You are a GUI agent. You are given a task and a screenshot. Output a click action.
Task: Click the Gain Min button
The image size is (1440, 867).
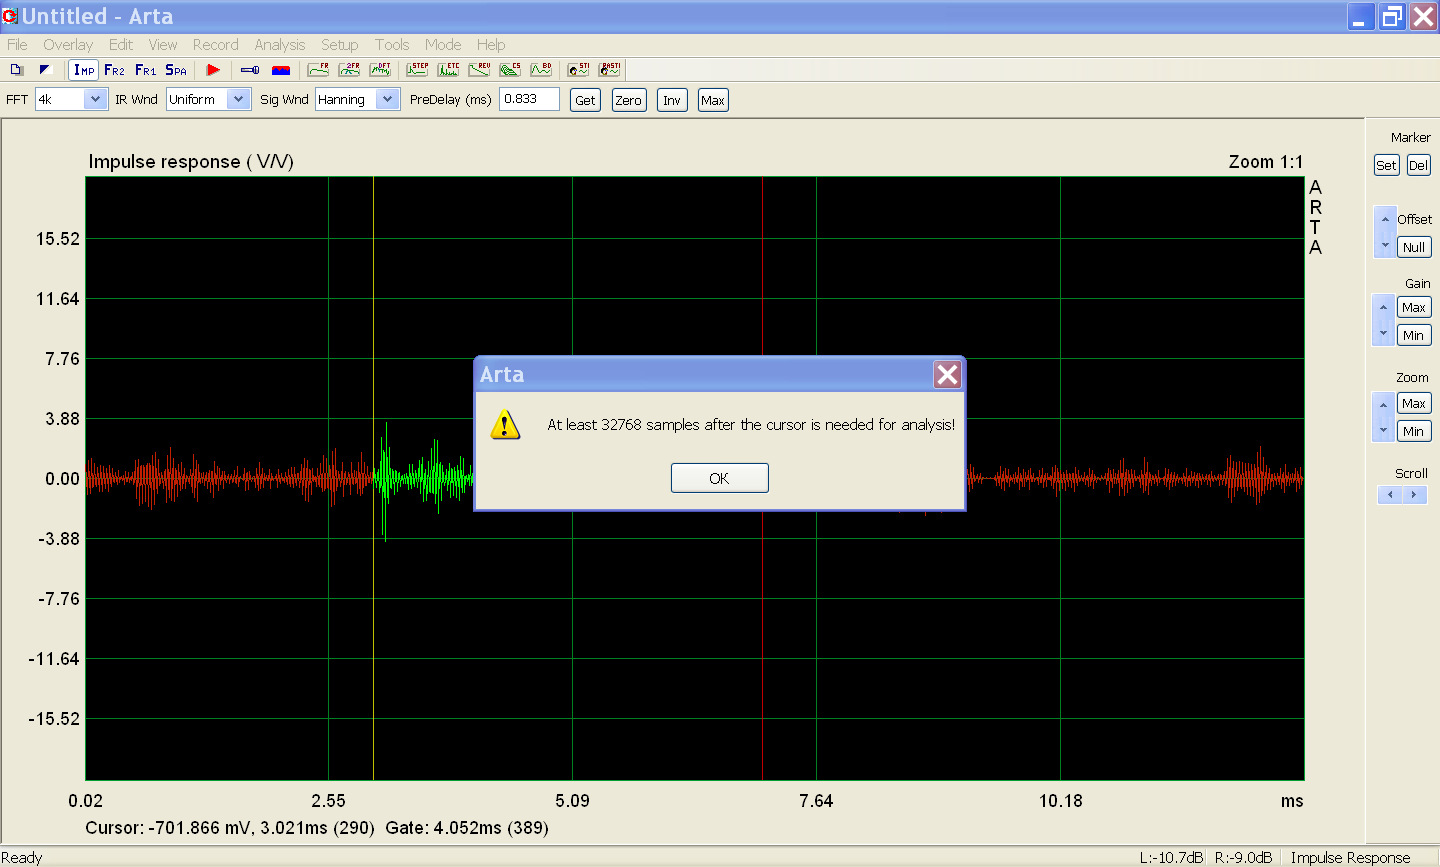click(1414, 335)
